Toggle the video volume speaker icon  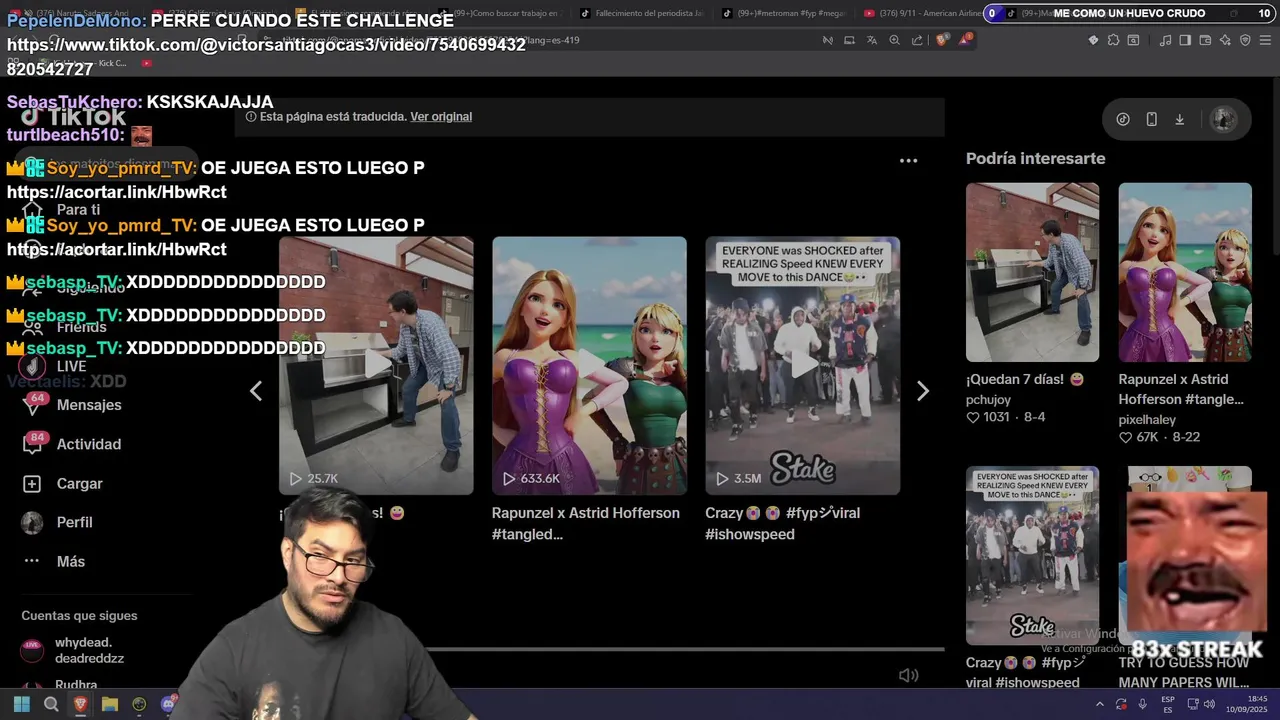click(908, 675)
